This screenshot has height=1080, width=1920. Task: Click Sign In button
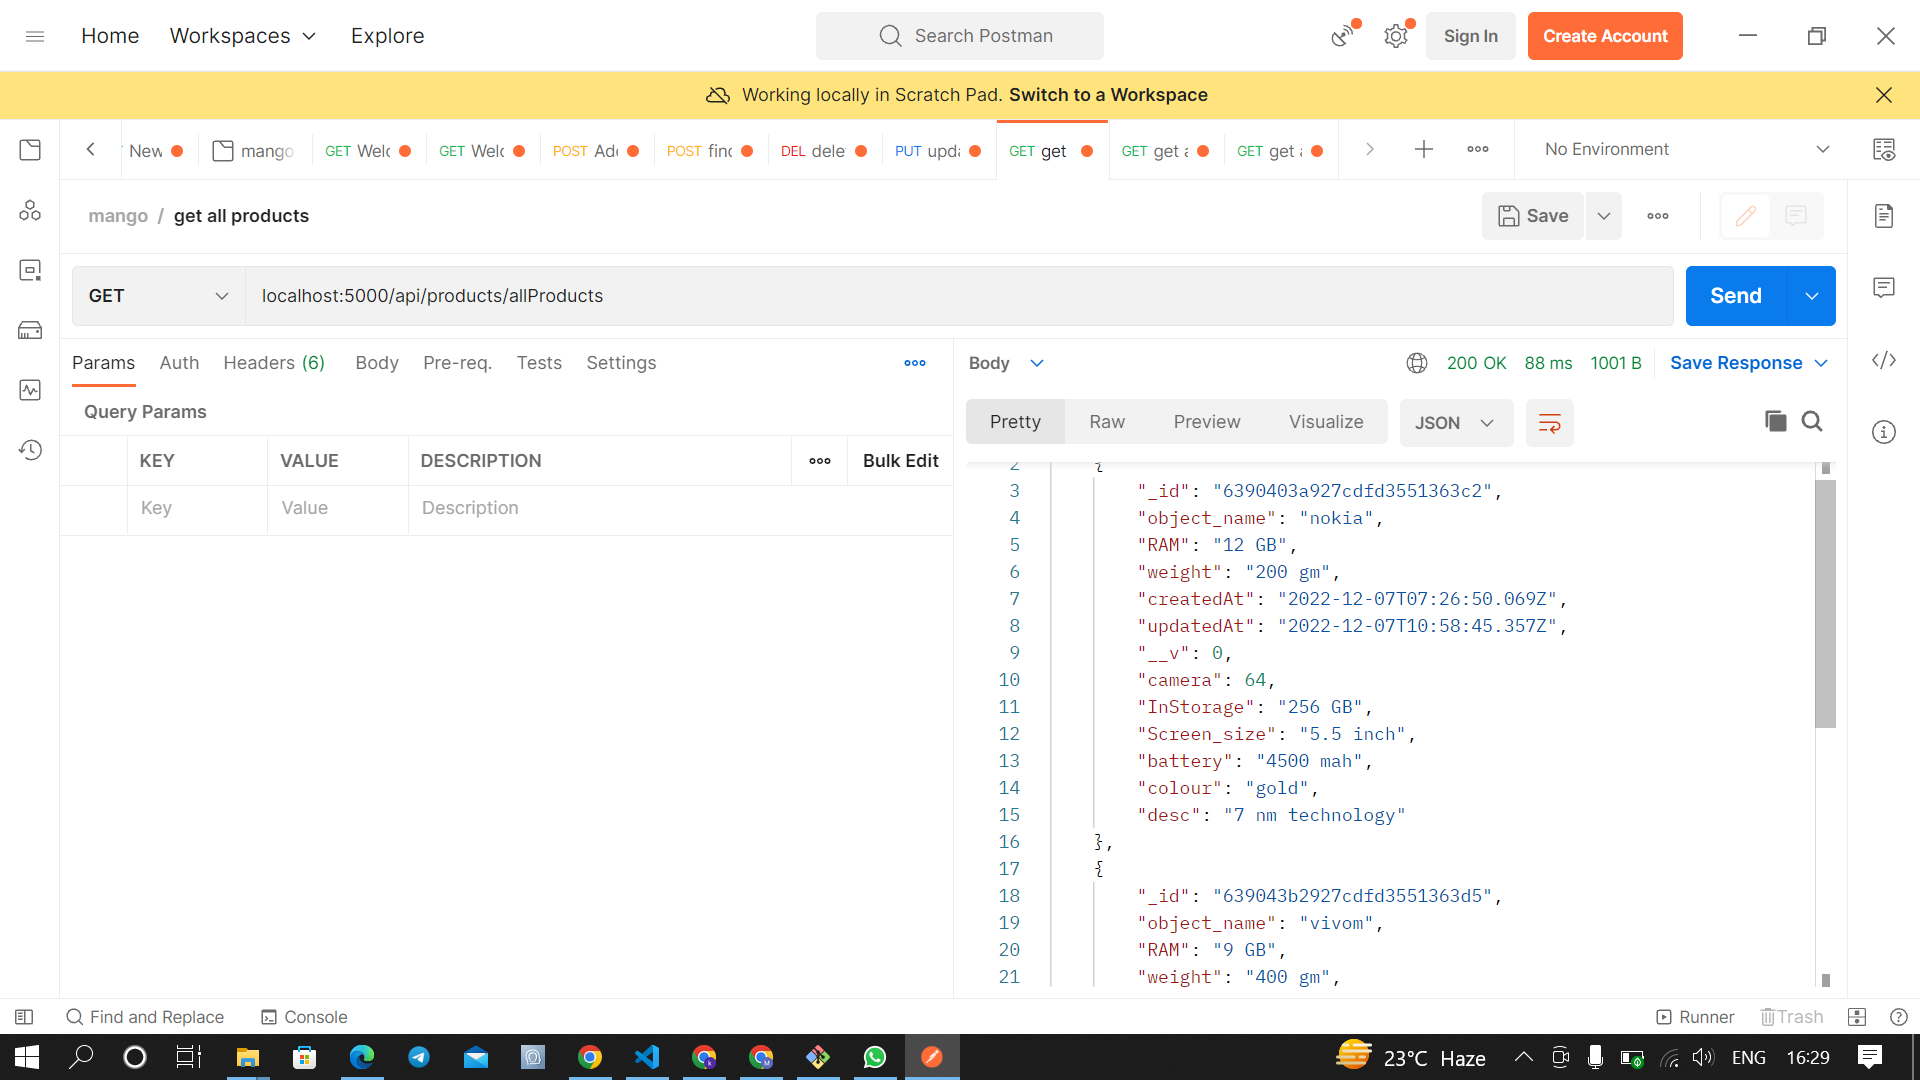1470,36
